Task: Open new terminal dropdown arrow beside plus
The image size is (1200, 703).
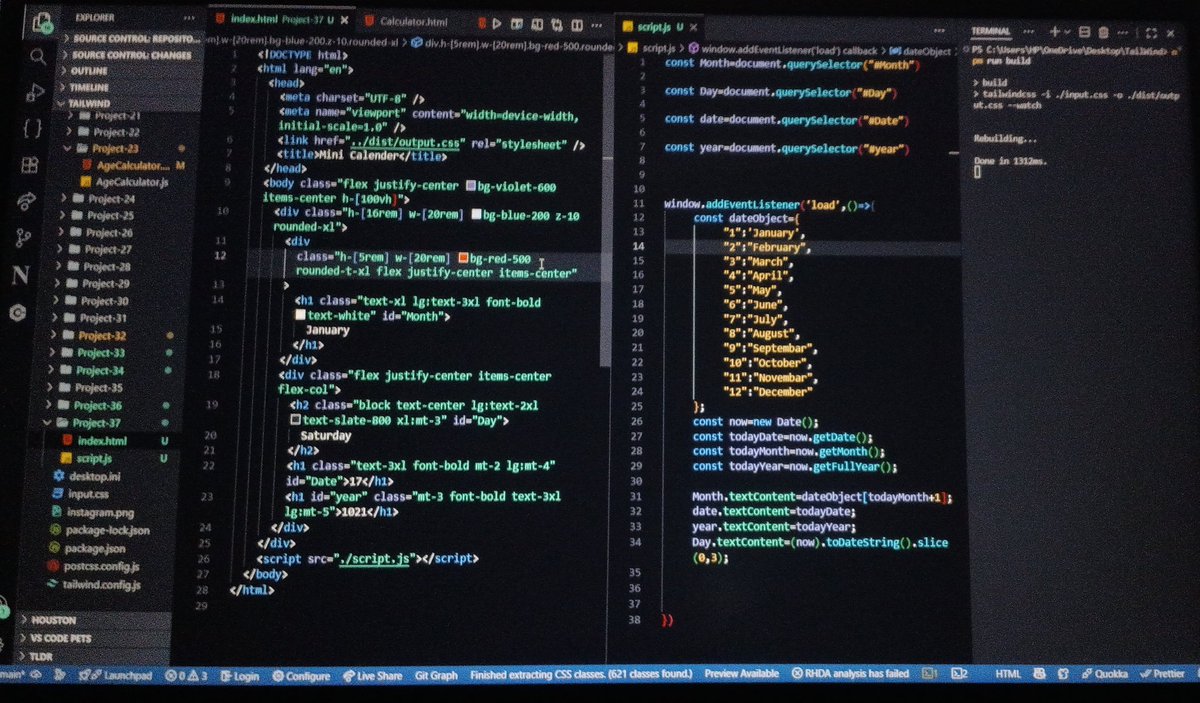Action: [x=1069, y=33]
